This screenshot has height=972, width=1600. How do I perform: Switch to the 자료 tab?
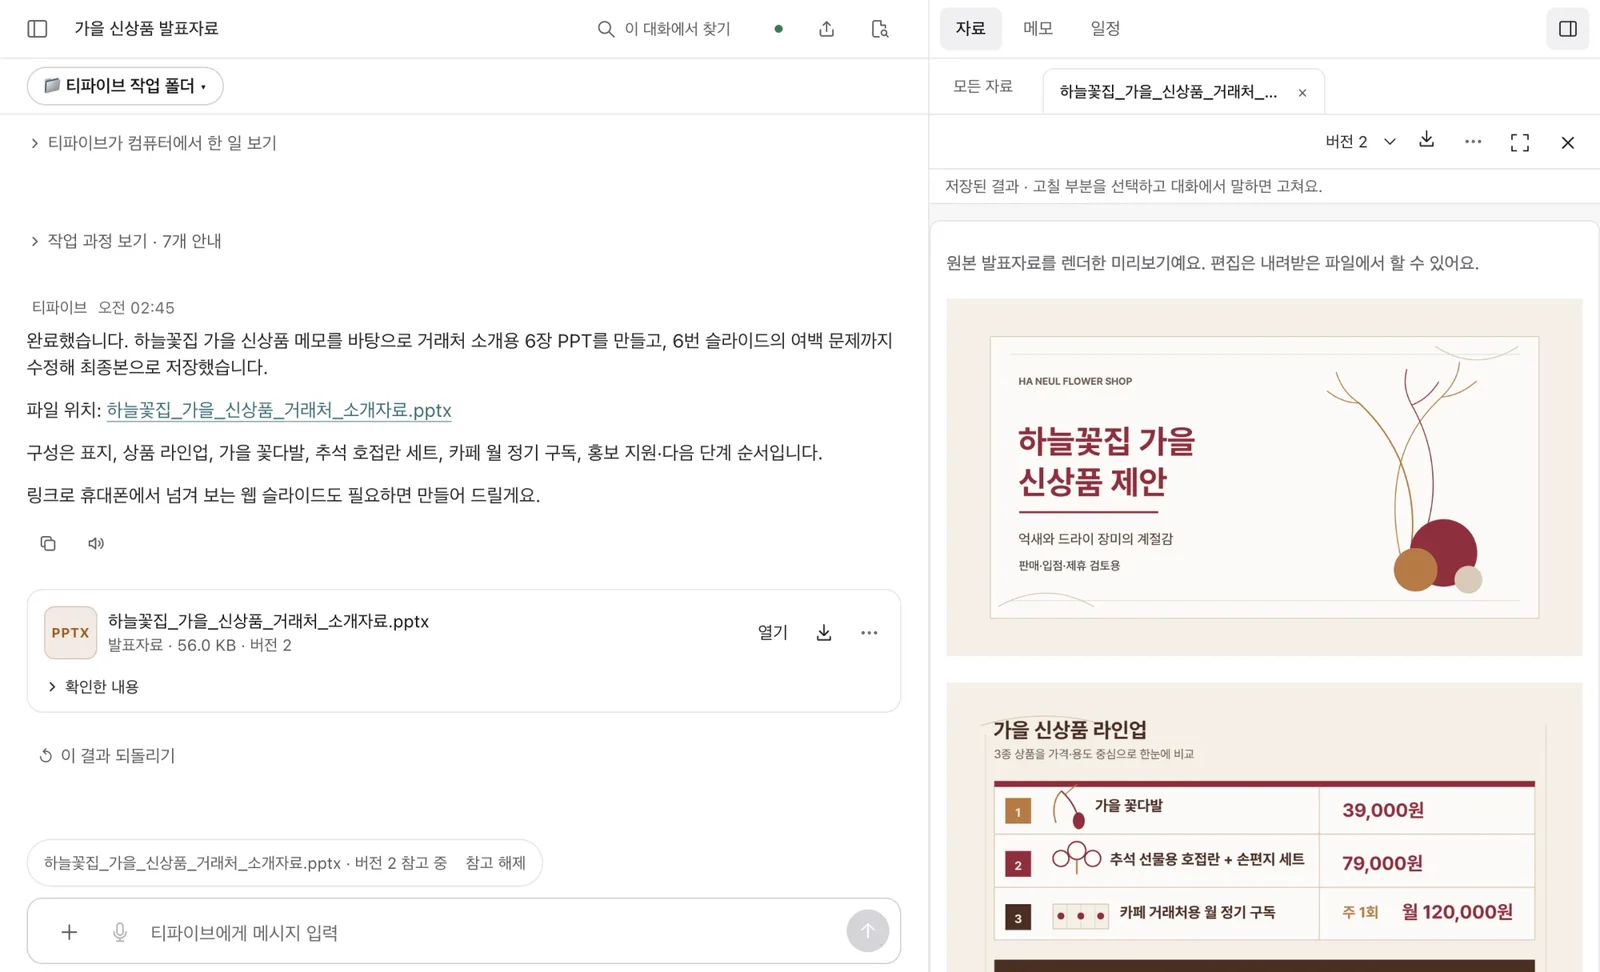970,29
